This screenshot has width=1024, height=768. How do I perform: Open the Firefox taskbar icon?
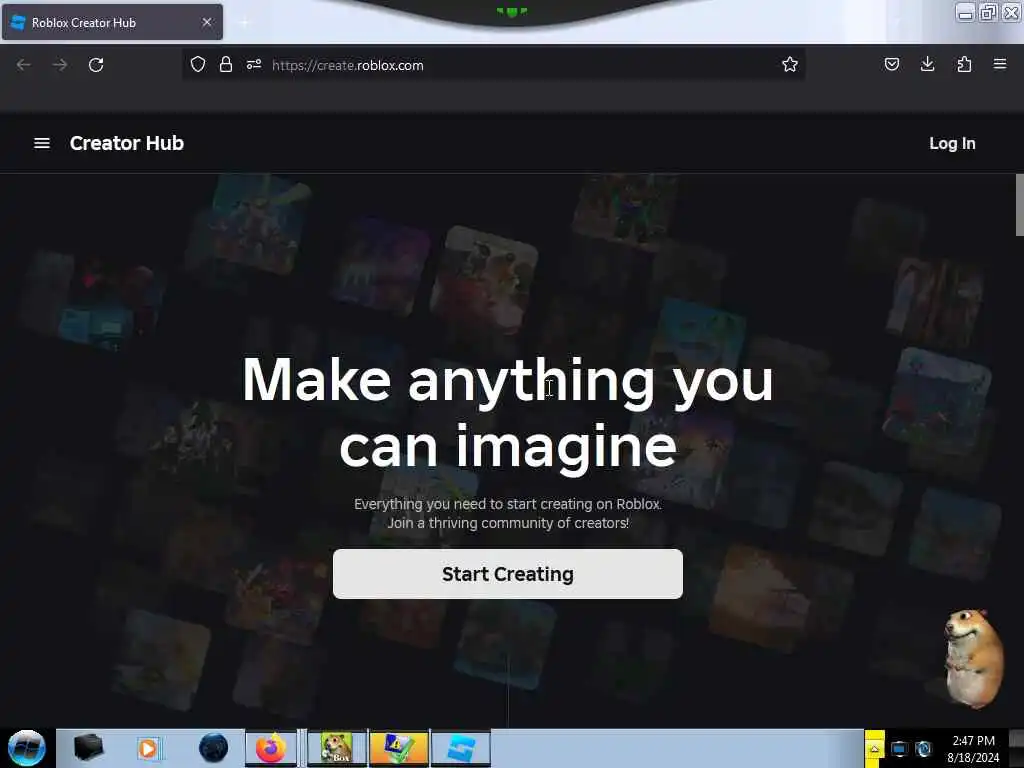point(271,748)
